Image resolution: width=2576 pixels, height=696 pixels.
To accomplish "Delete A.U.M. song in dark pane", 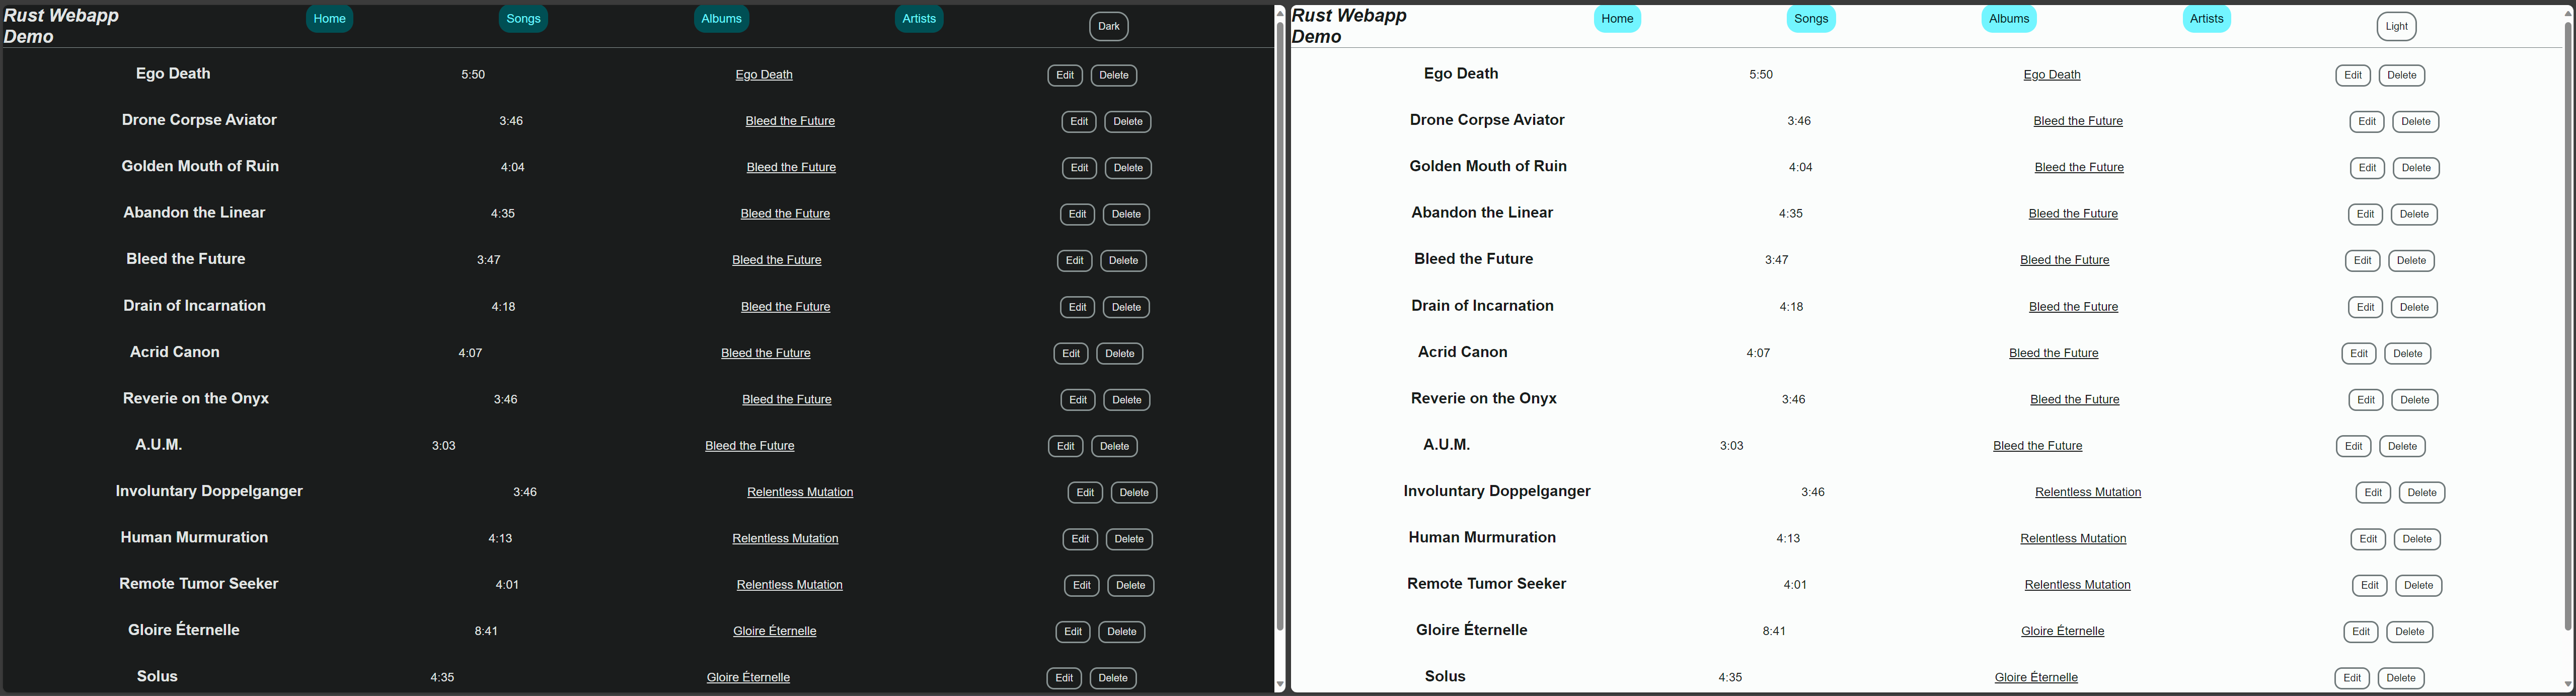I will [x=1114, y=447].
